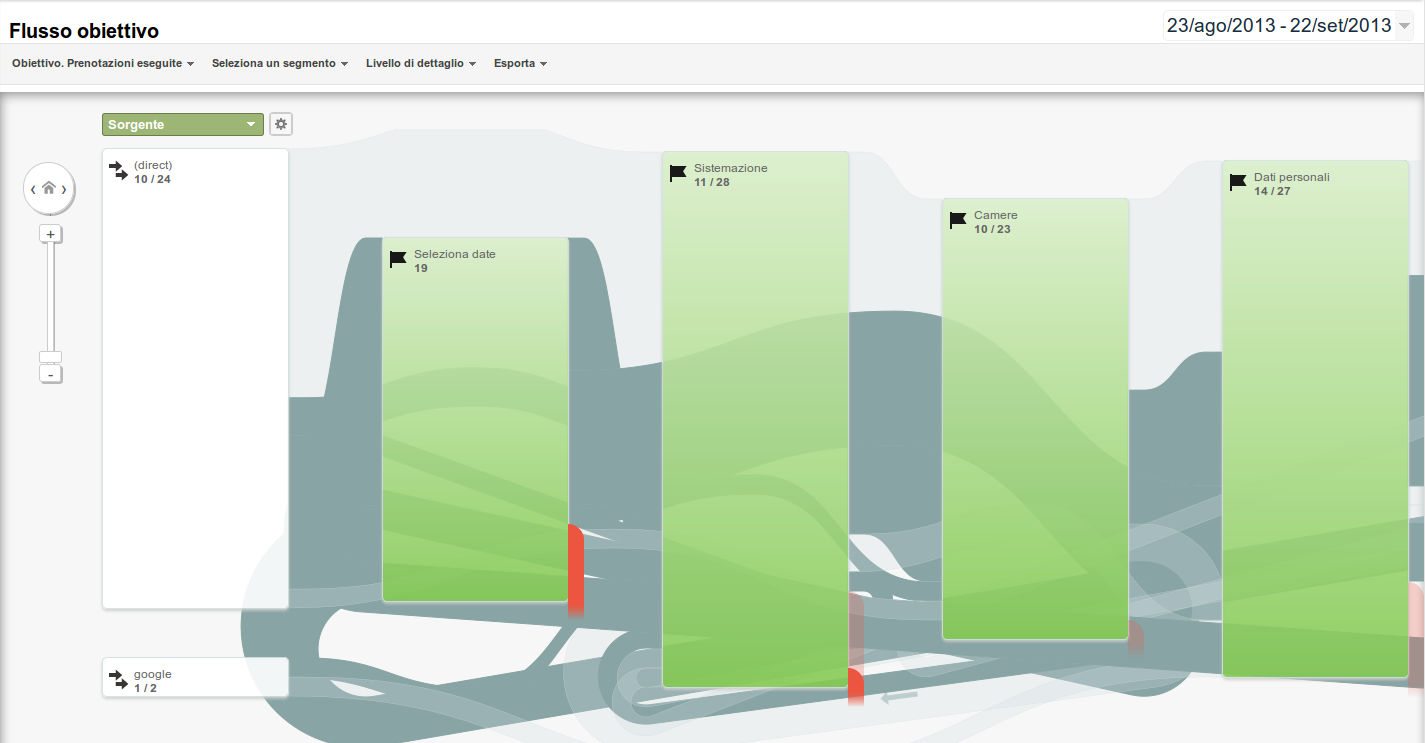Click the right pan arrow in navigation control

65,189
